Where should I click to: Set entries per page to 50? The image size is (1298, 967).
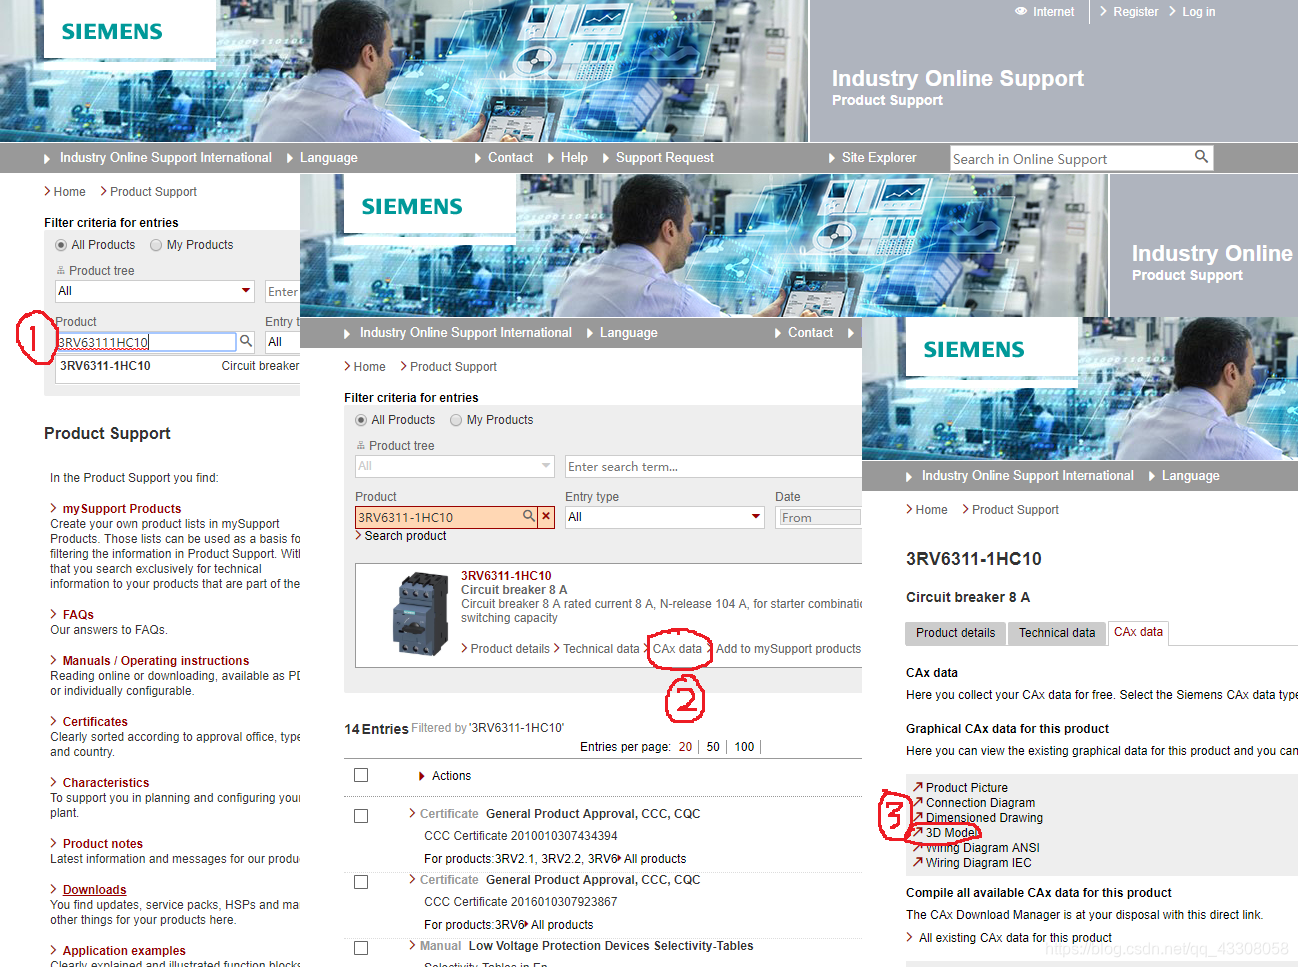coord(713,747)
